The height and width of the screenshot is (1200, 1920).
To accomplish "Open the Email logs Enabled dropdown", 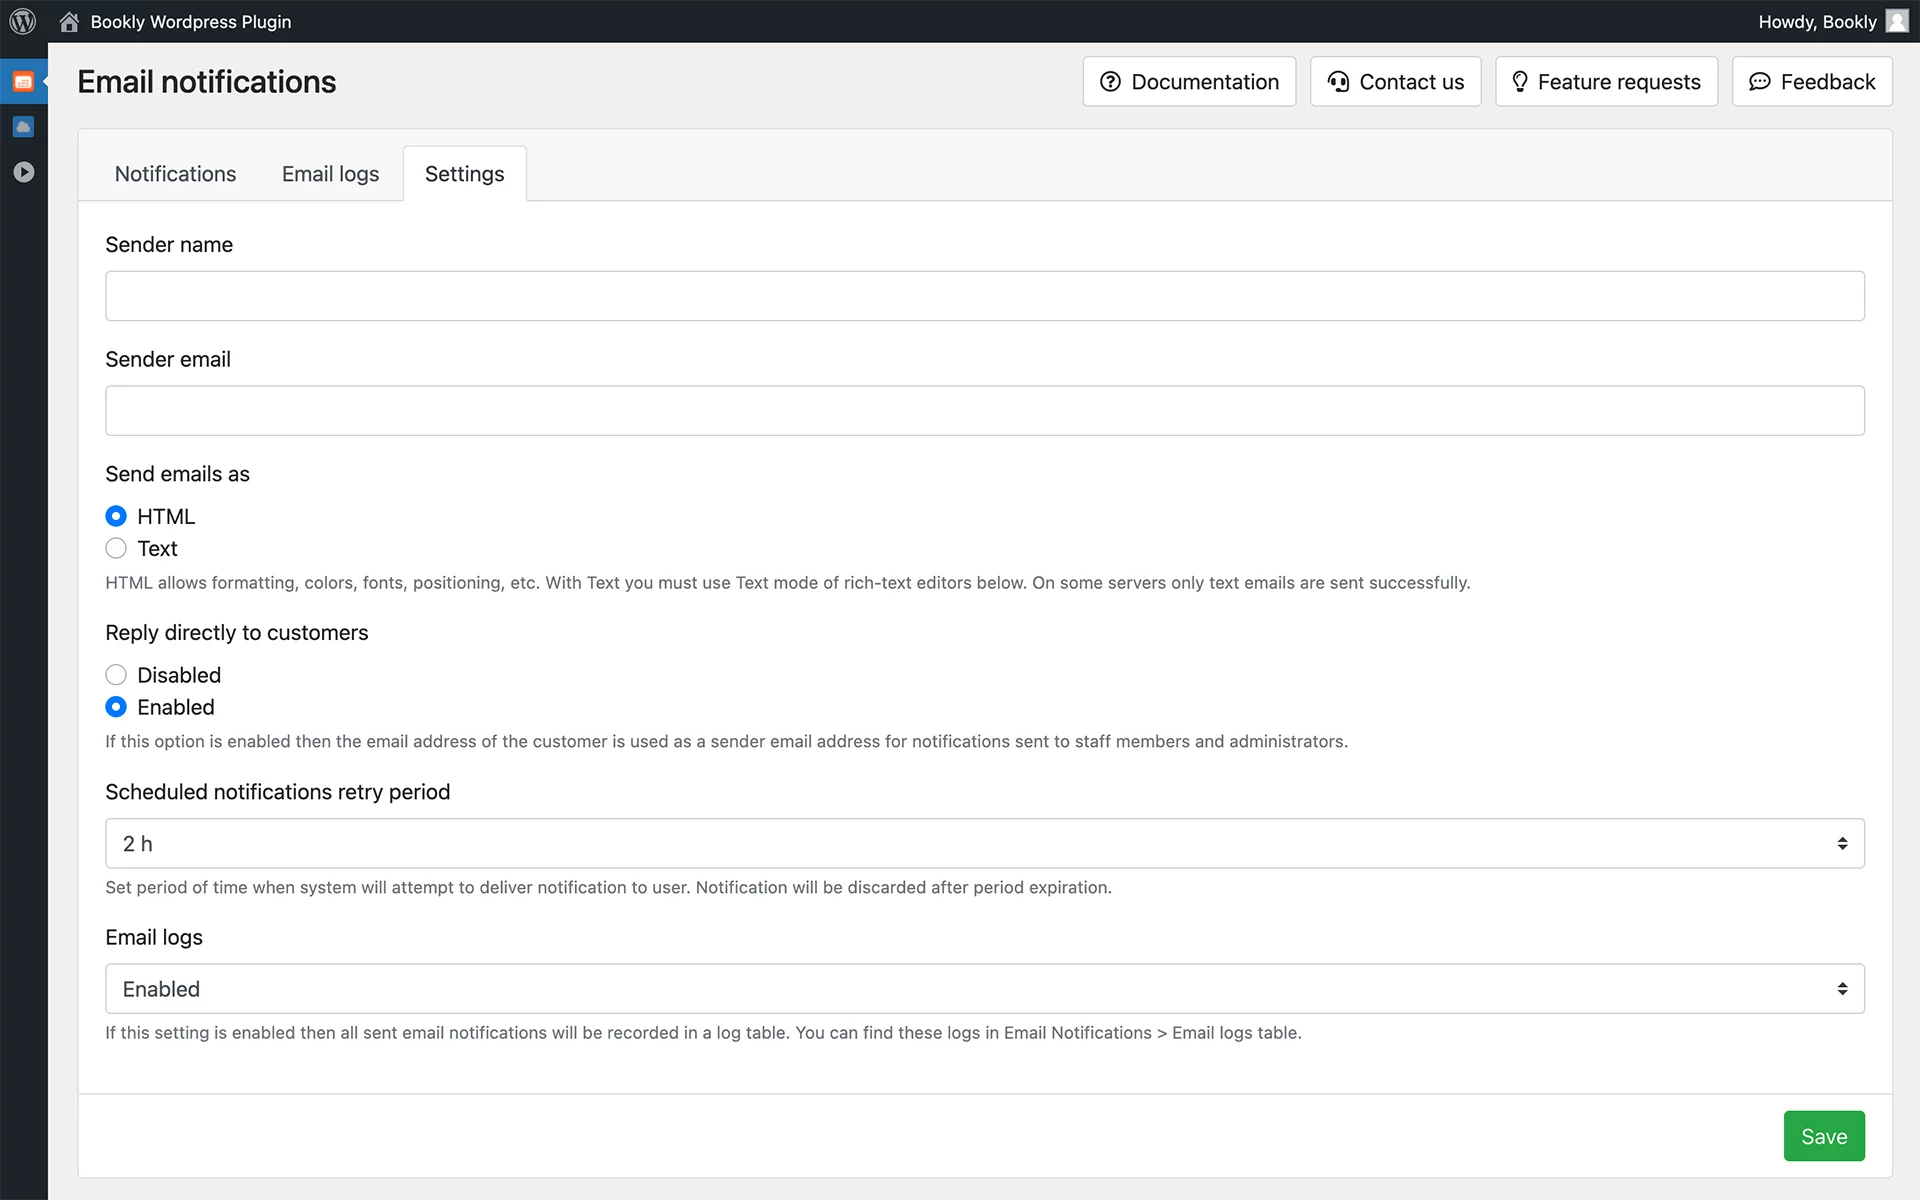I will coord(984,989).
